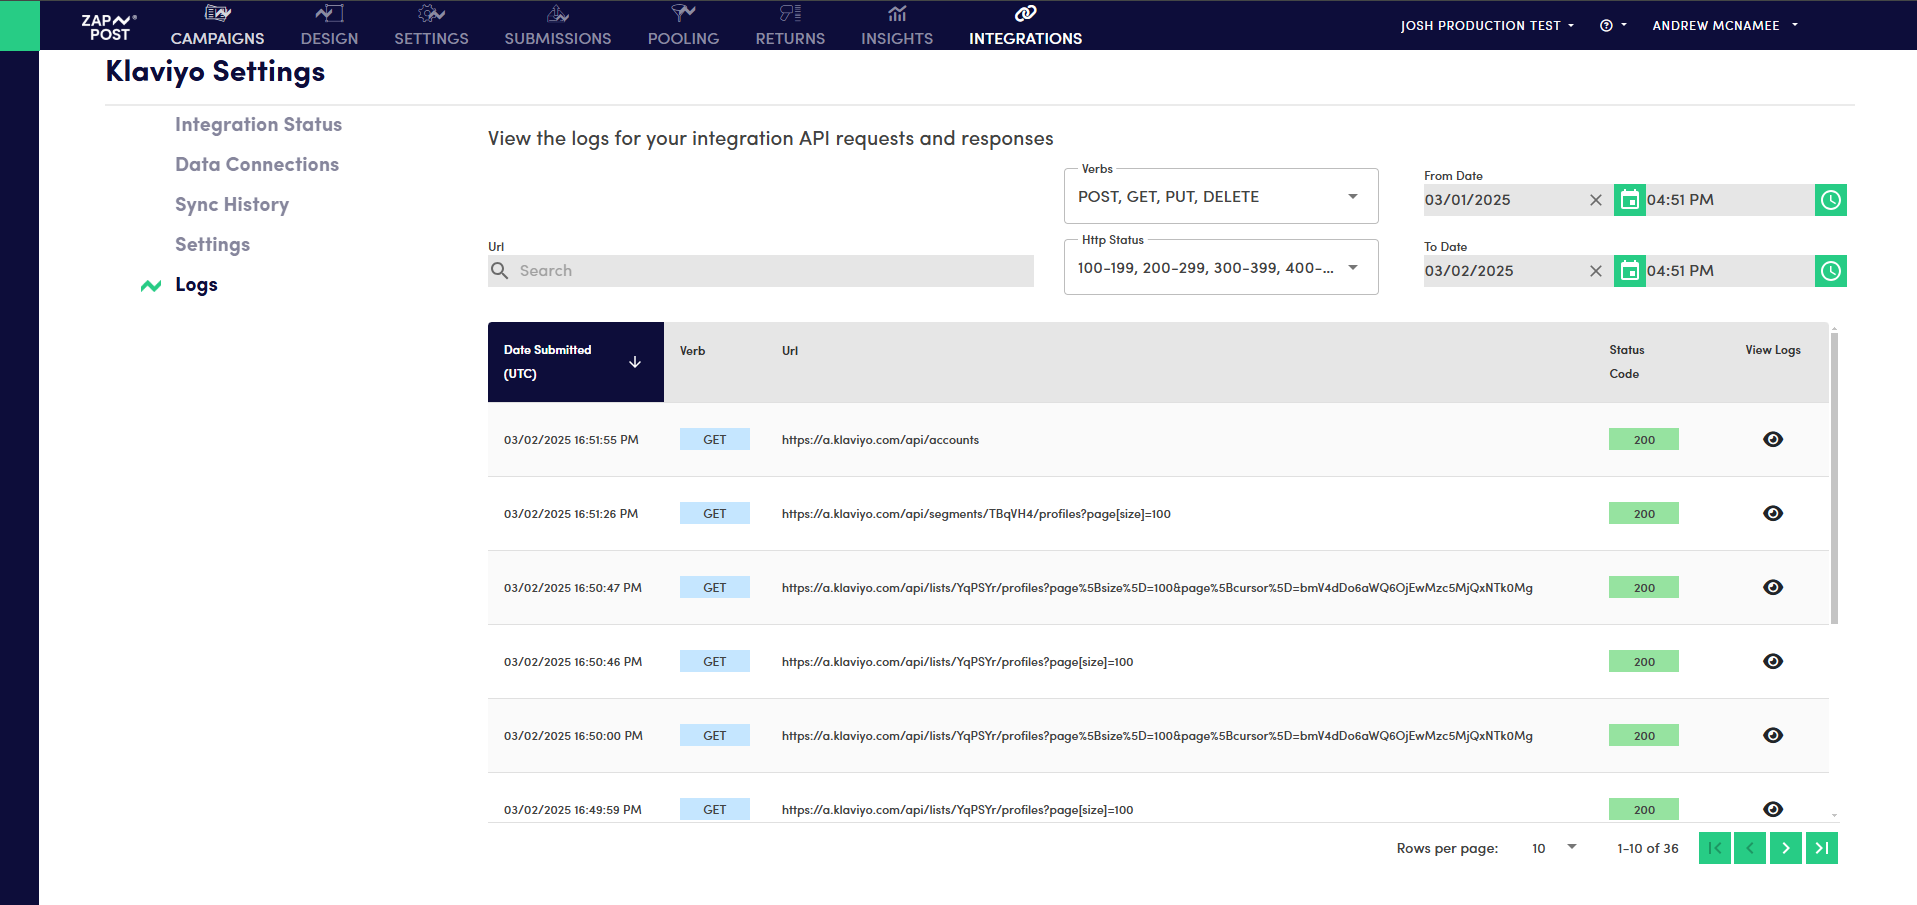Switch to the Insights tab
The width and height of the screenshot is (1917, 905).
pos(896,27)
